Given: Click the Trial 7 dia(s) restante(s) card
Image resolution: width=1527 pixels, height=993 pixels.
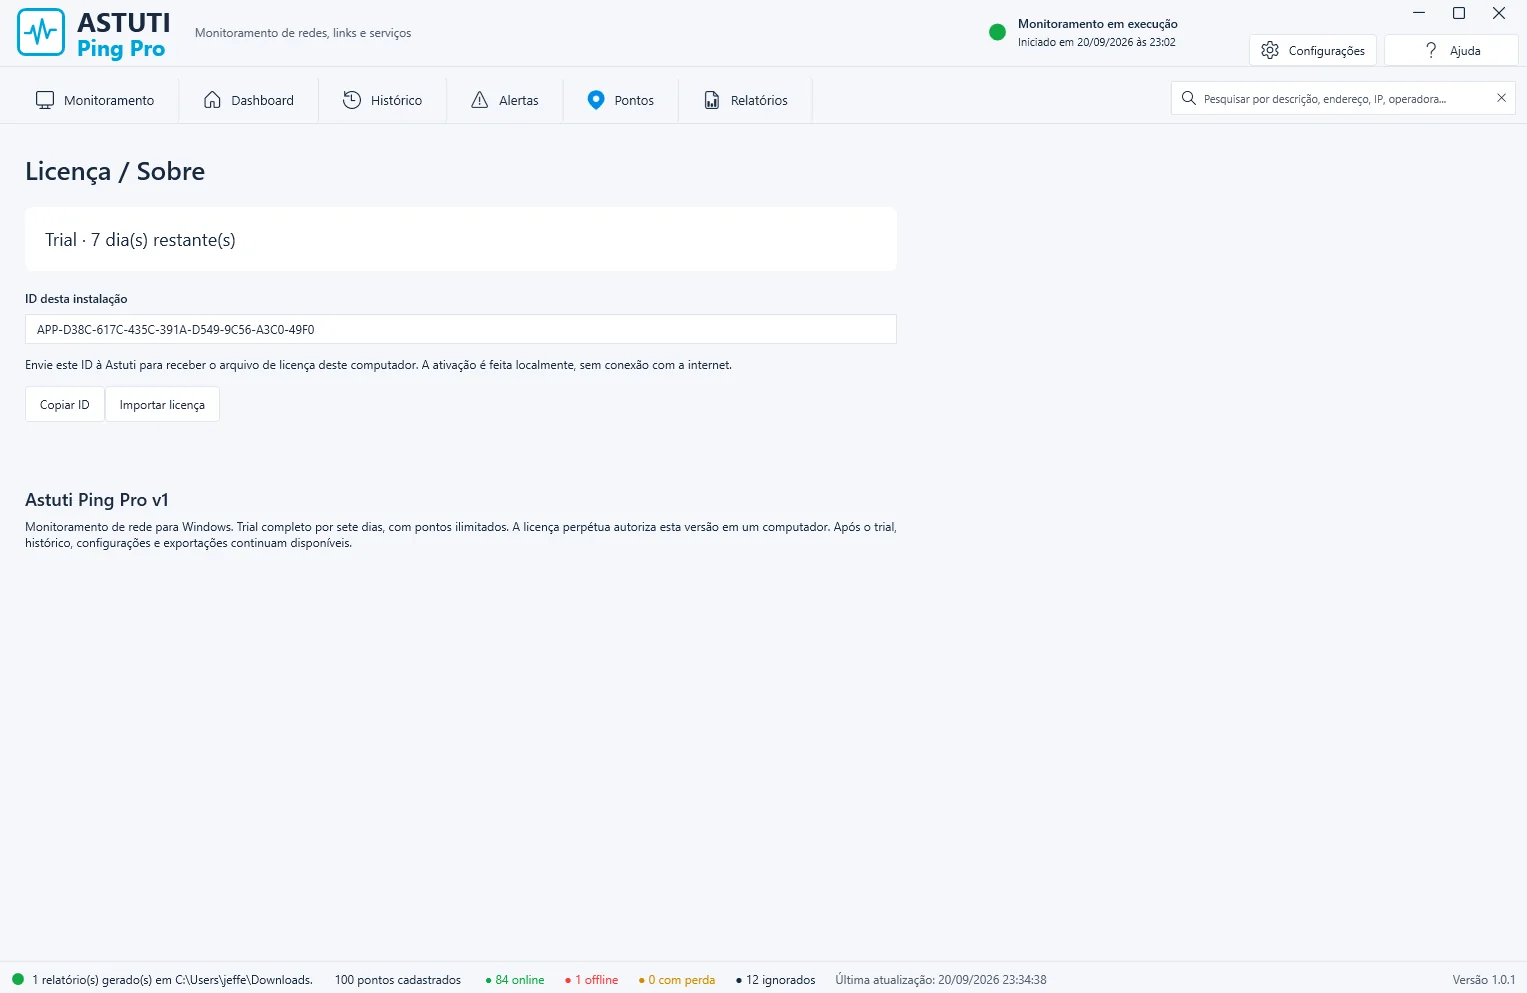Looking at the screenshot, I should (461, 239).
